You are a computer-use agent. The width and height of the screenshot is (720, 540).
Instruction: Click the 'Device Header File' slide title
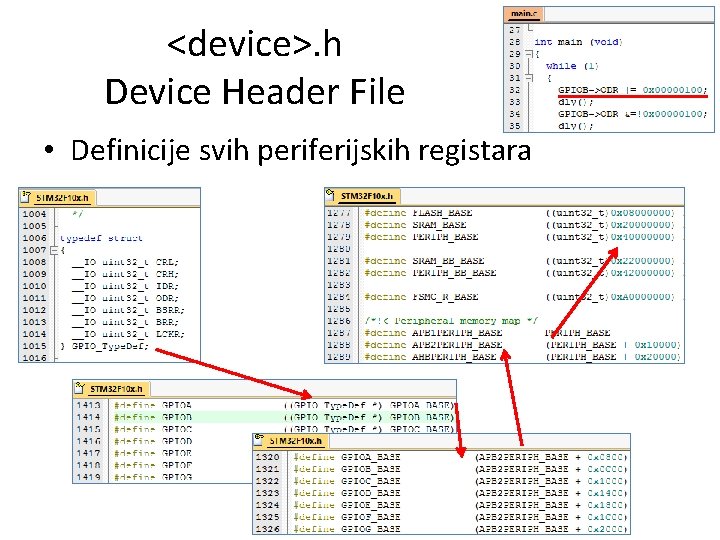point(255,91)
